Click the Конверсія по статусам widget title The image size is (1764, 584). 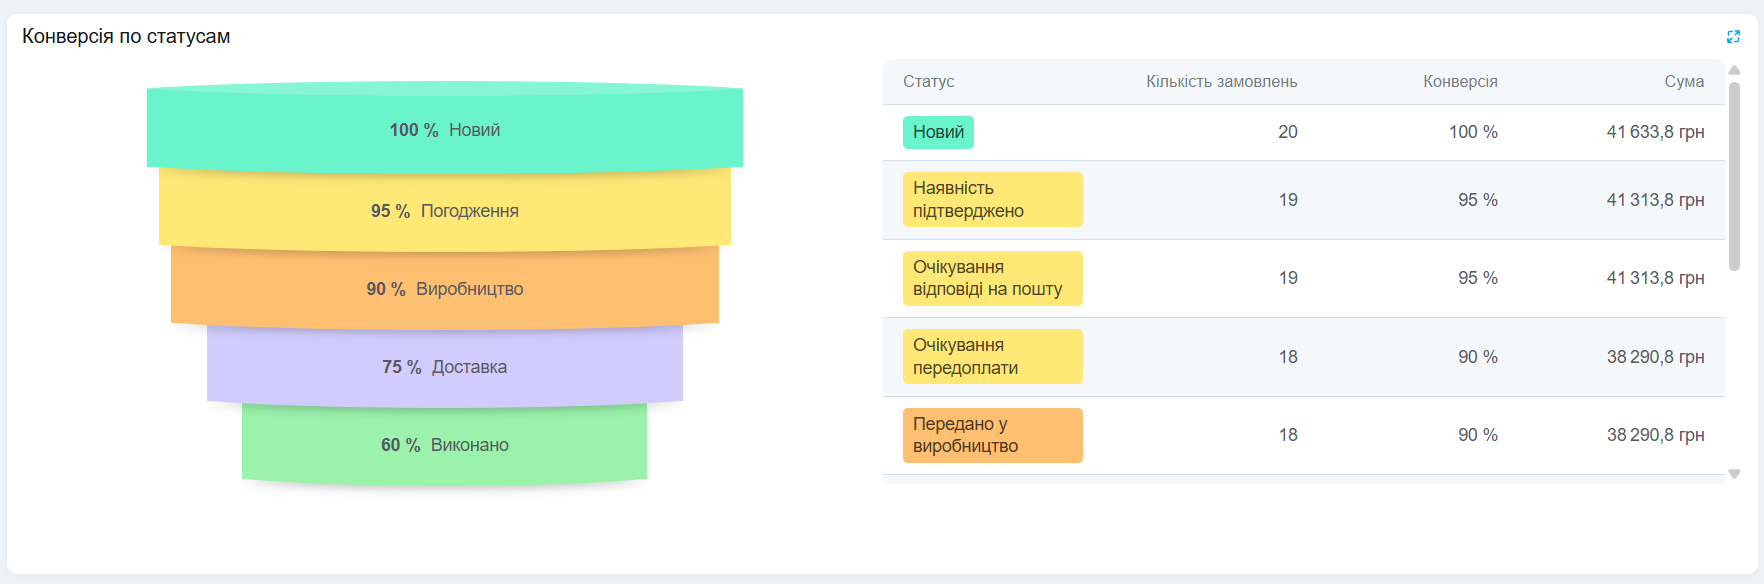(126, 37)
